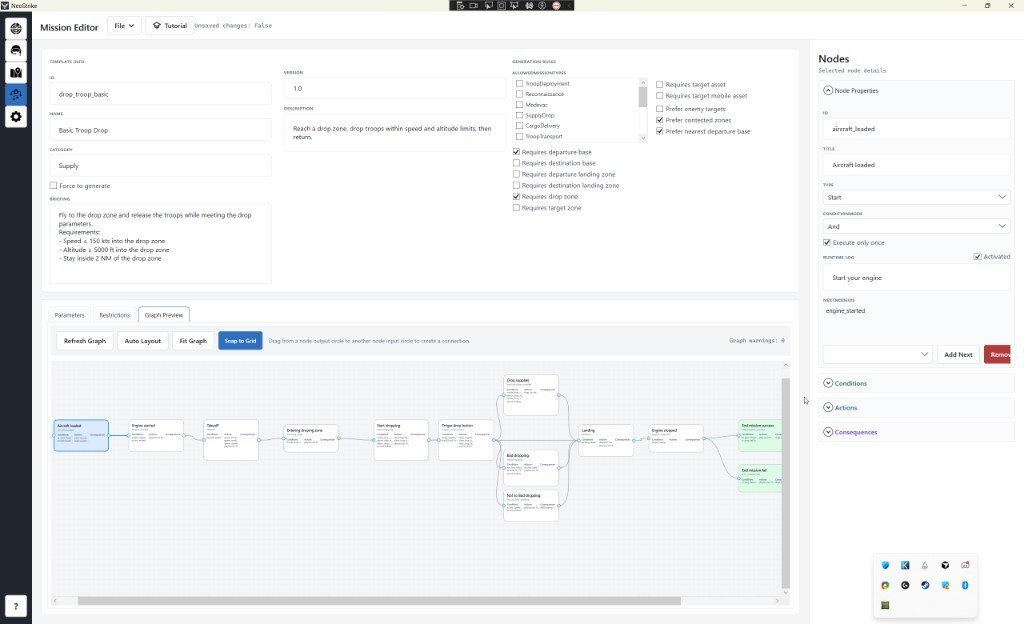Open the red-badged tray icon
This screenshot has width=1024, height=624.
[x=965, y=565]
